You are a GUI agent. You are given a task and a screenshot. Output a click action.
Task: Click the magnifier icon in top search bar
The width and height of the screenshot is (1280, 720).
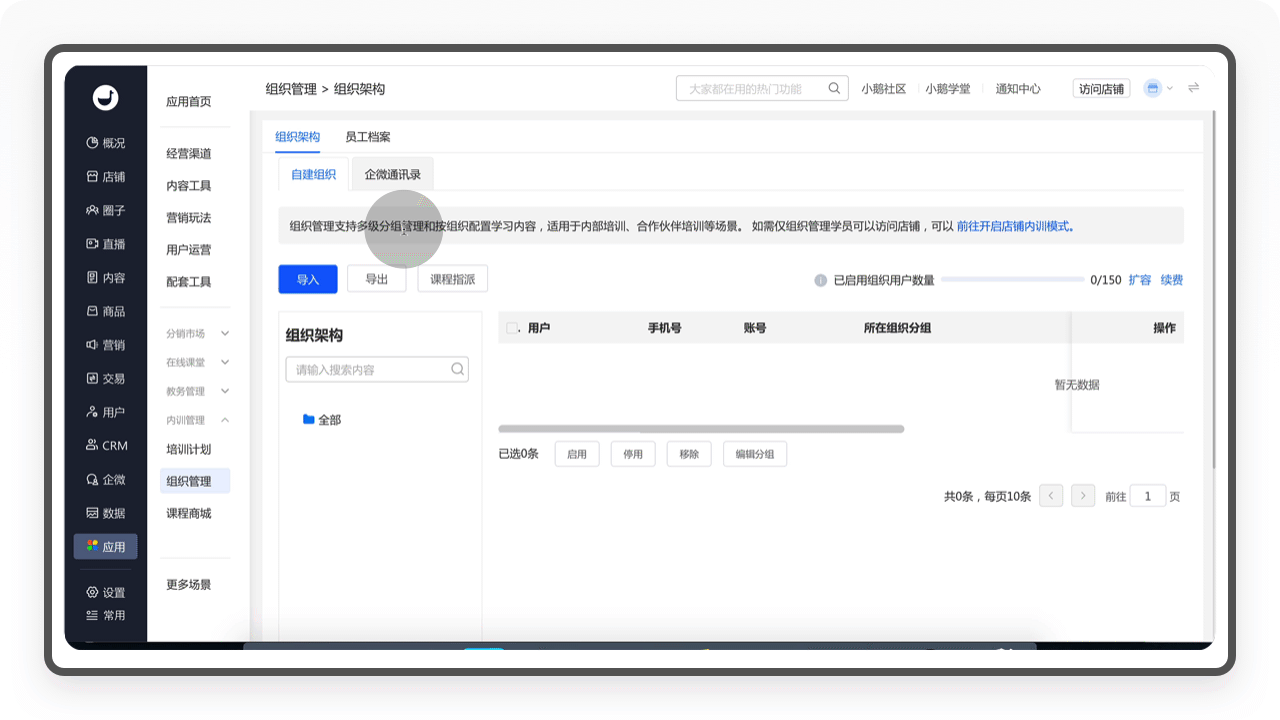tap(834, 88)
